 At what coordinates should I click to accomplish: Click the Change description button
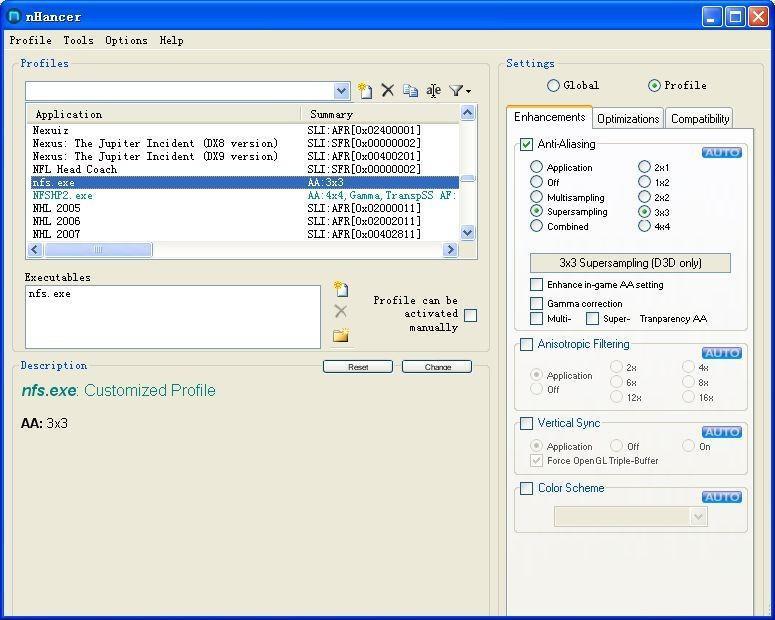[437, 367]
